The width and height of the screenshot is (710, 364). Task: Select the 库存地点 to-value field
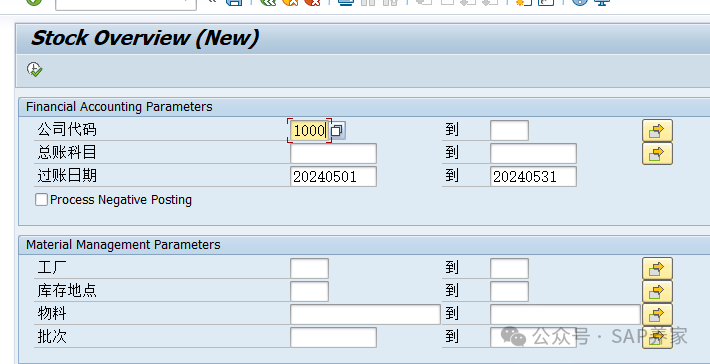pos(509,292)
